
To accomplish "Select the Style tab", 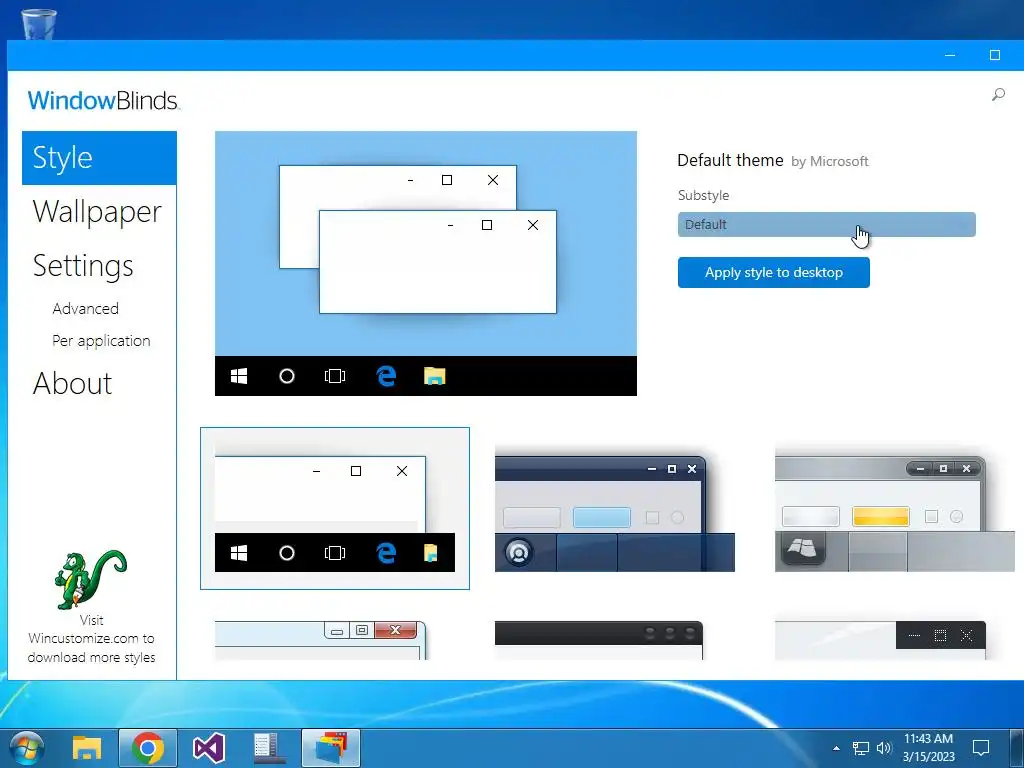I will (99, 158).
